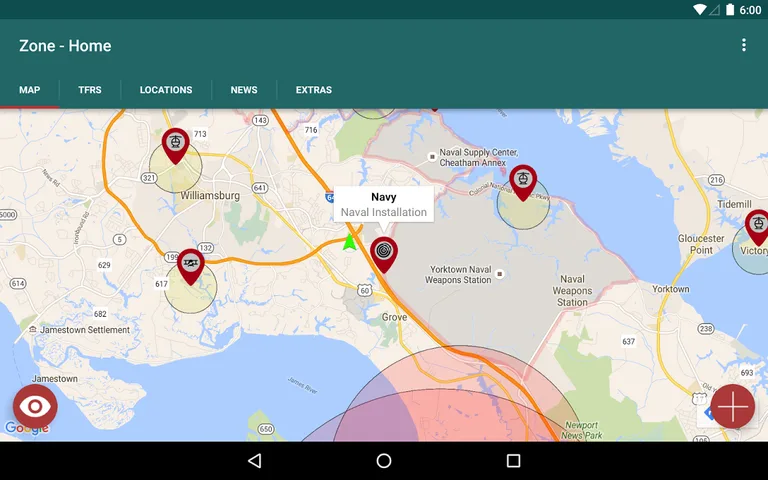Open the Navy Naval Installation info popup
768x480 pixels.
click(384, 204)
